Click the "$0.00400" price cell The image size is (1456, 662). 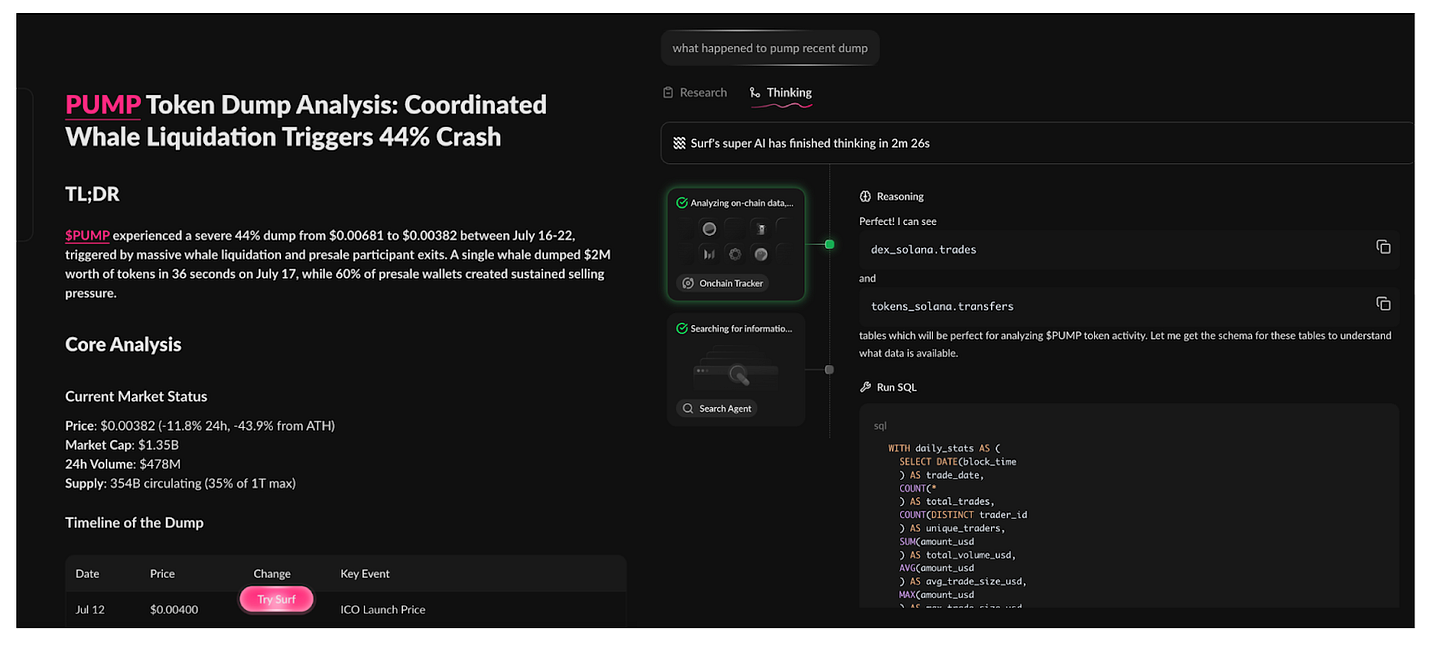coord(174,610)
